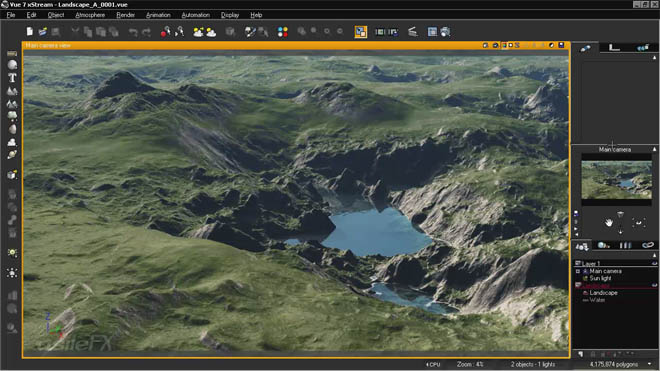The image size is (660, 371).
Task: Open the polygons count dropdown in status bar
Action: (650, 364)
